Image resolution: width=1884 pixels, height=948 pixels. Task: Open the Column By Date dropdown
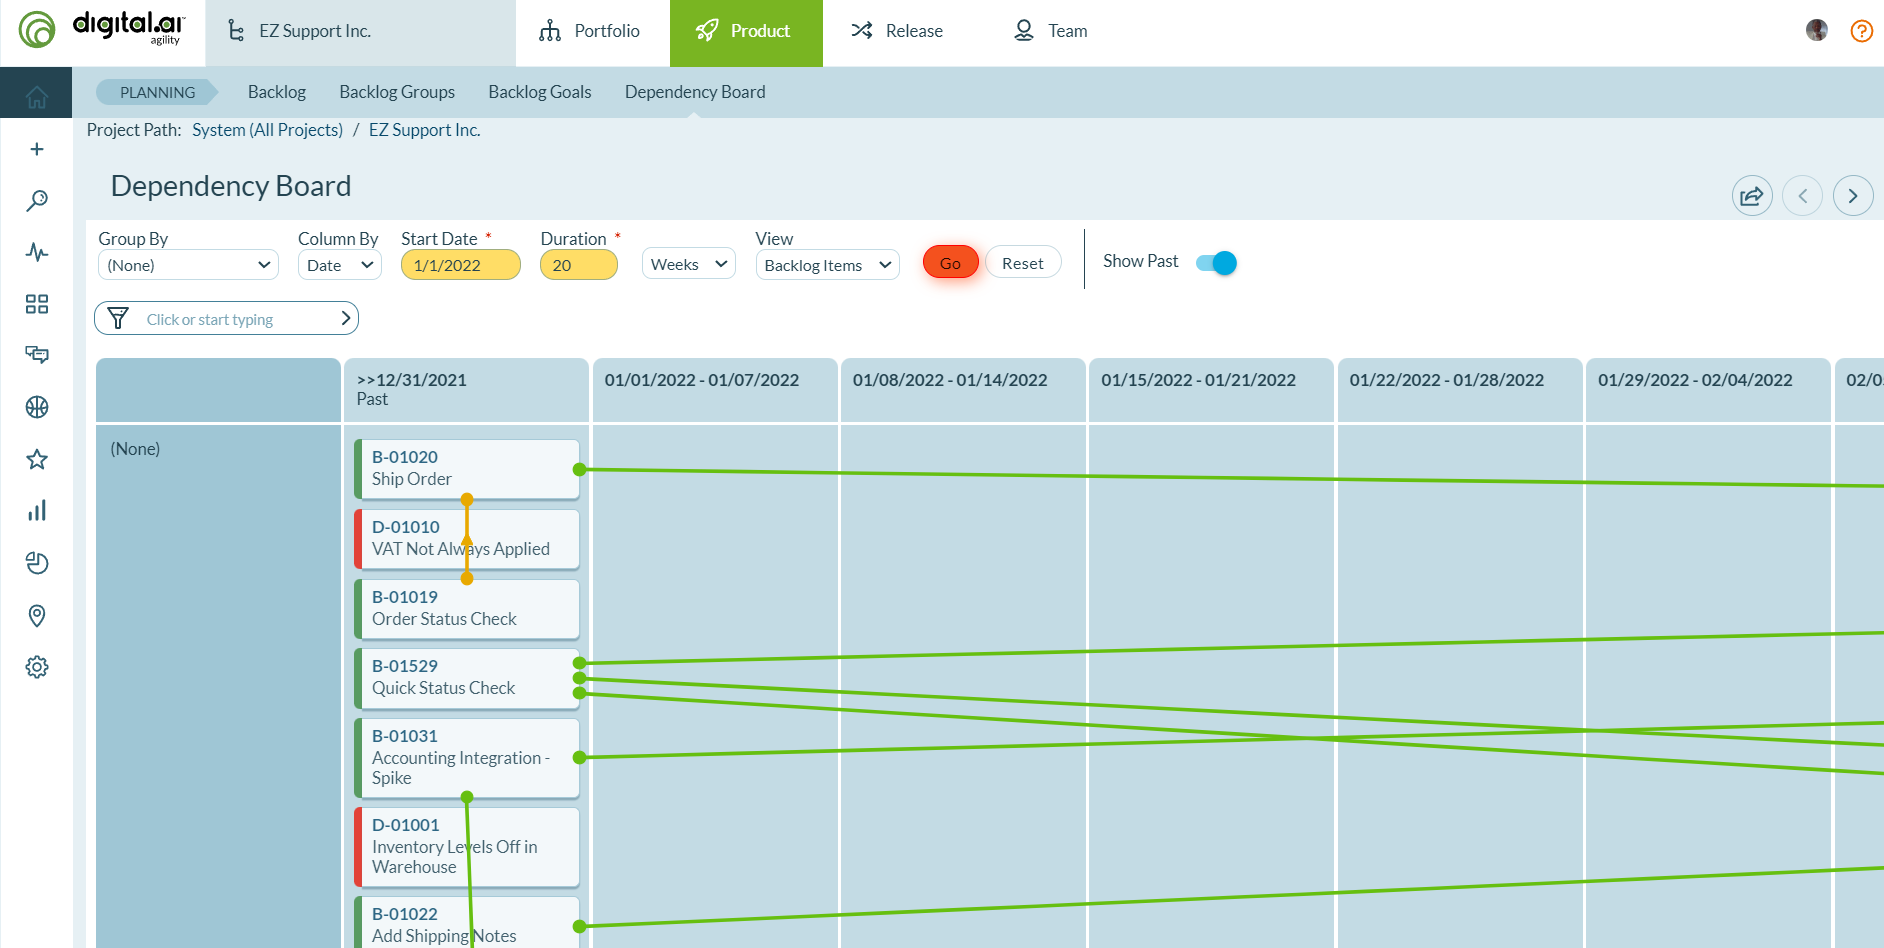click(x=340, y=265)
